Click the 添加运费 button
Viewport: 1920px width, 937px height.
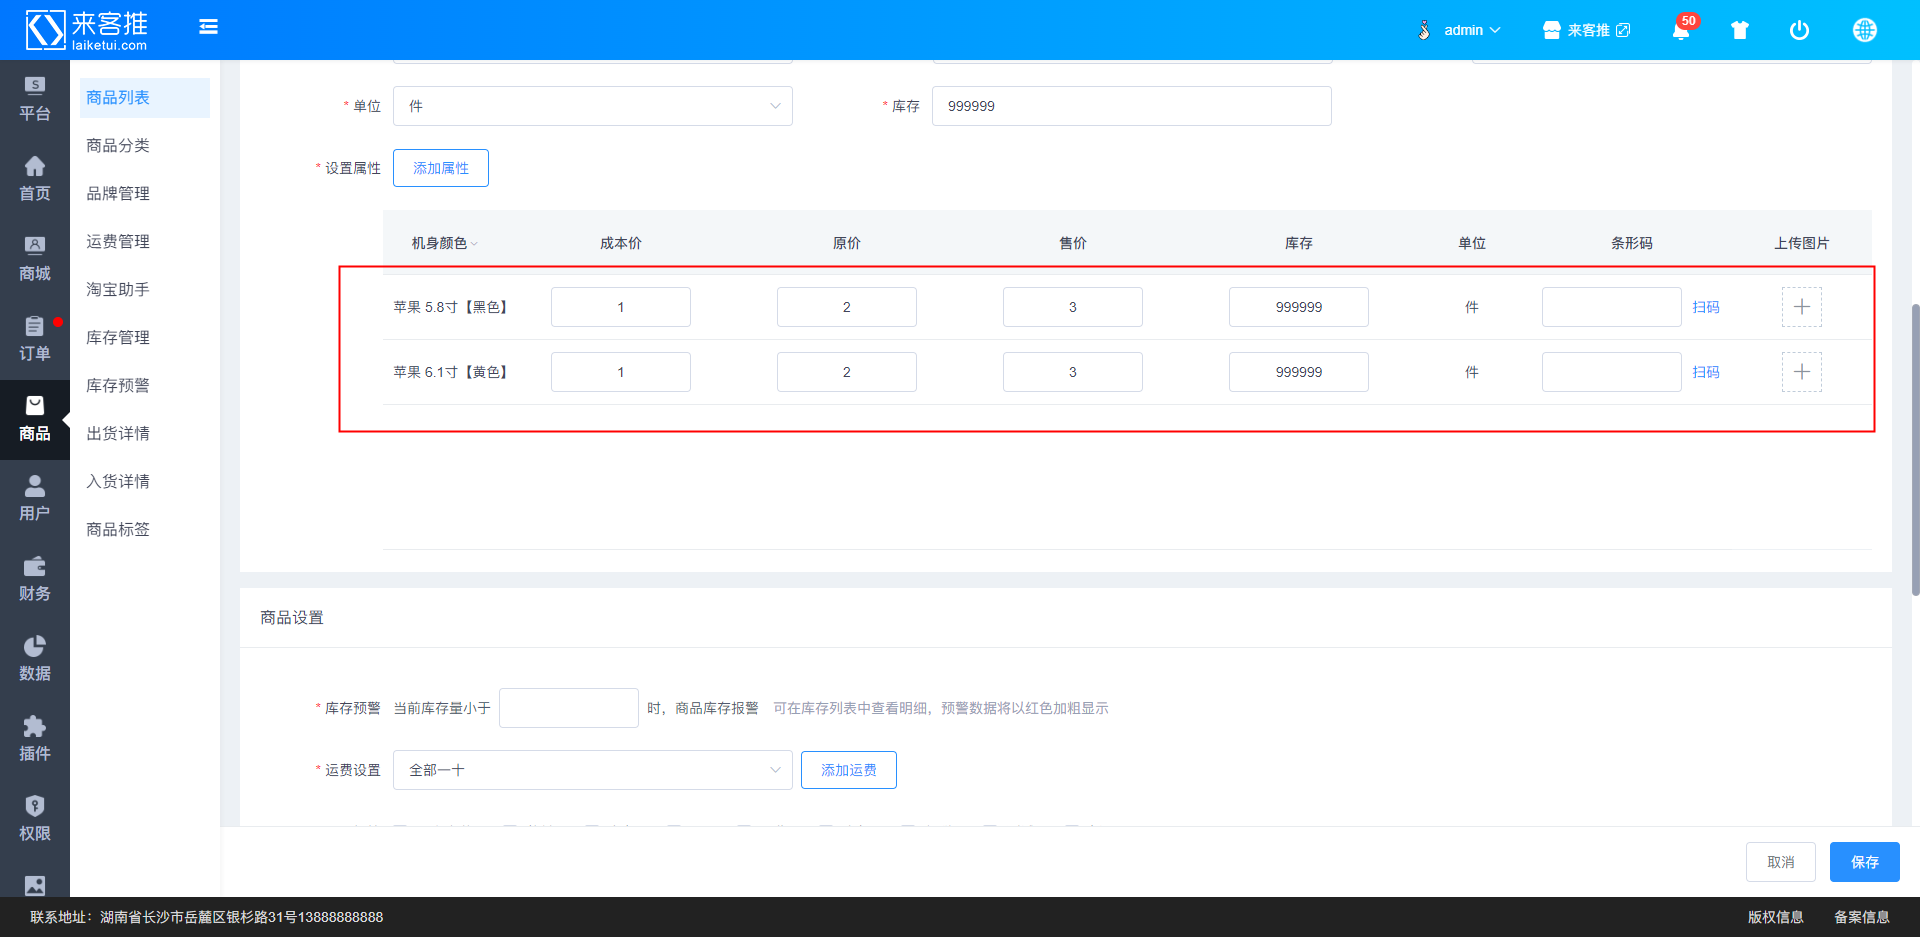(x=849, y=770)
